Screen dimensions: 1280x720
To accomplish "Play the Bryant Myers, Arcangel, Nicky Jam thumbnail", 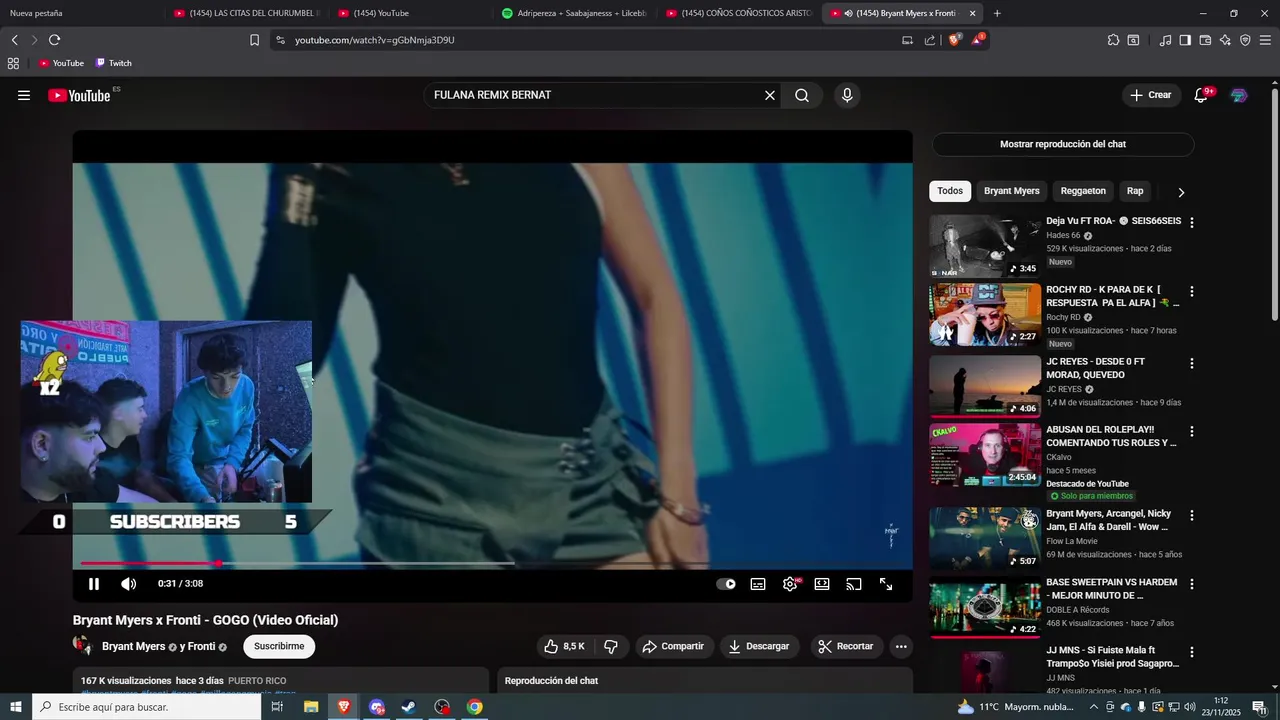I will pos(985,538).
